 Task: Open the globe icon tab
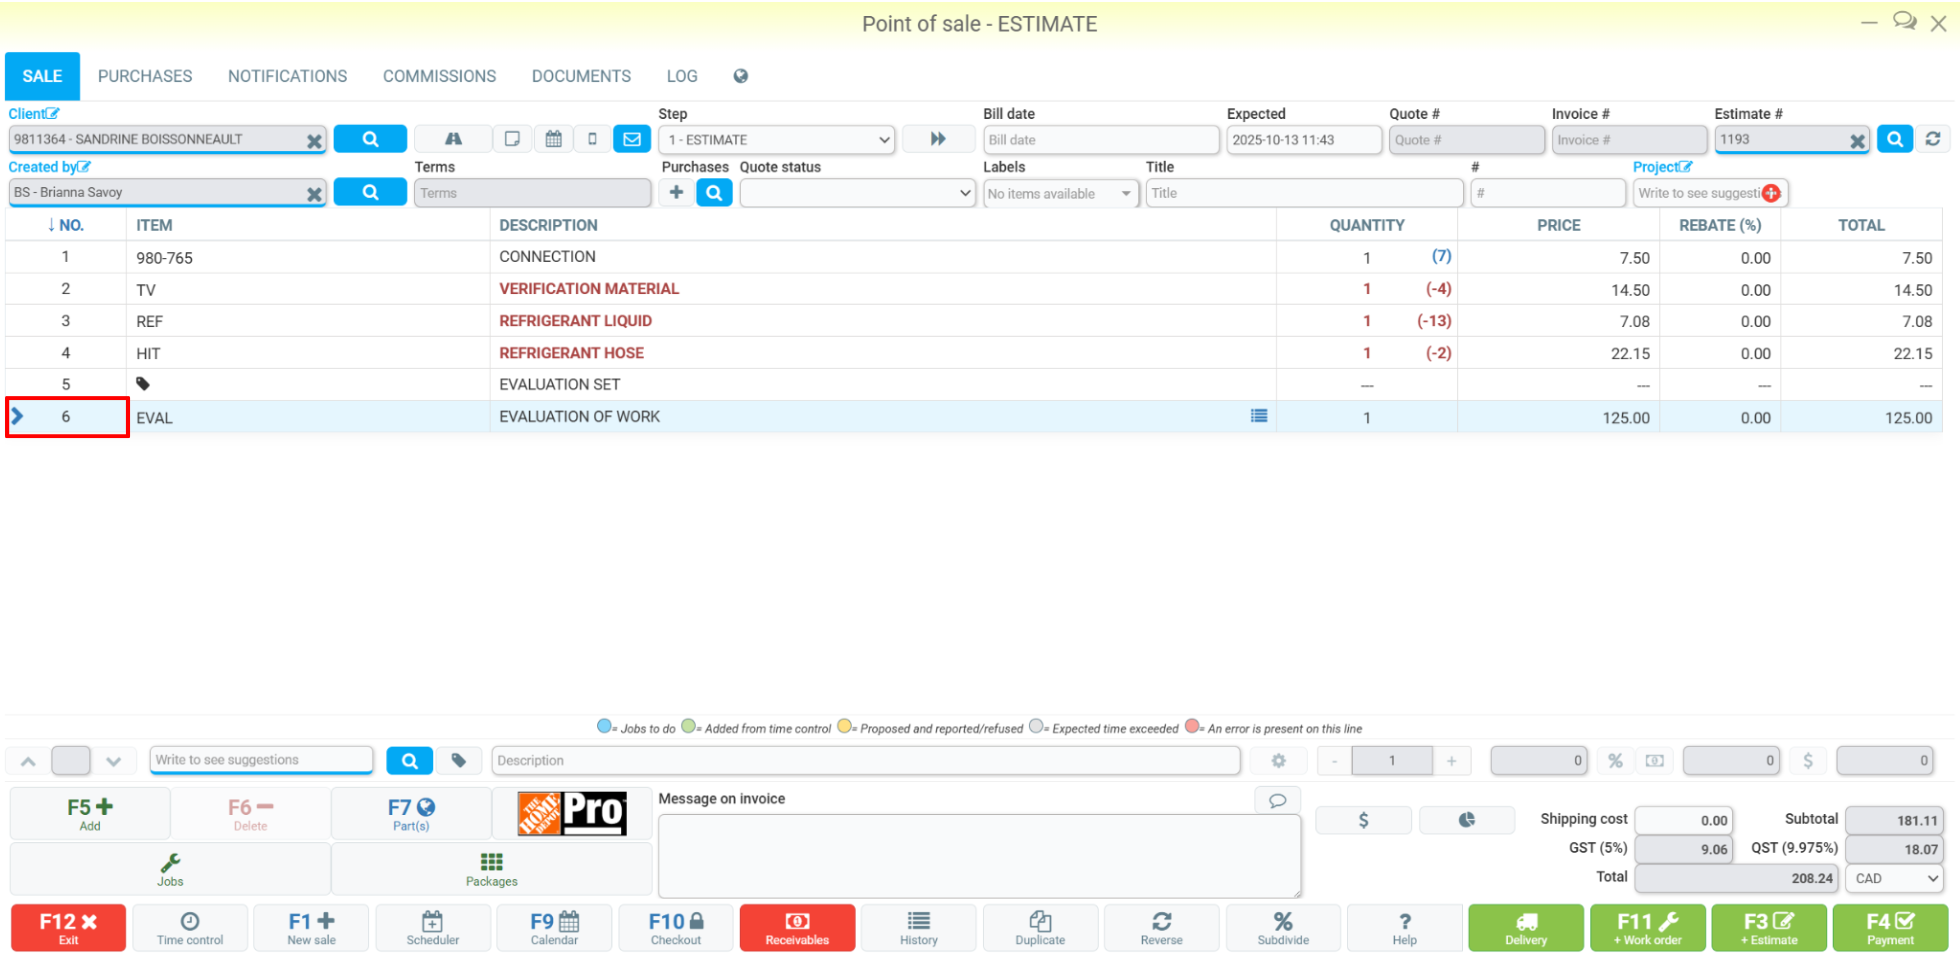(740, 76)
